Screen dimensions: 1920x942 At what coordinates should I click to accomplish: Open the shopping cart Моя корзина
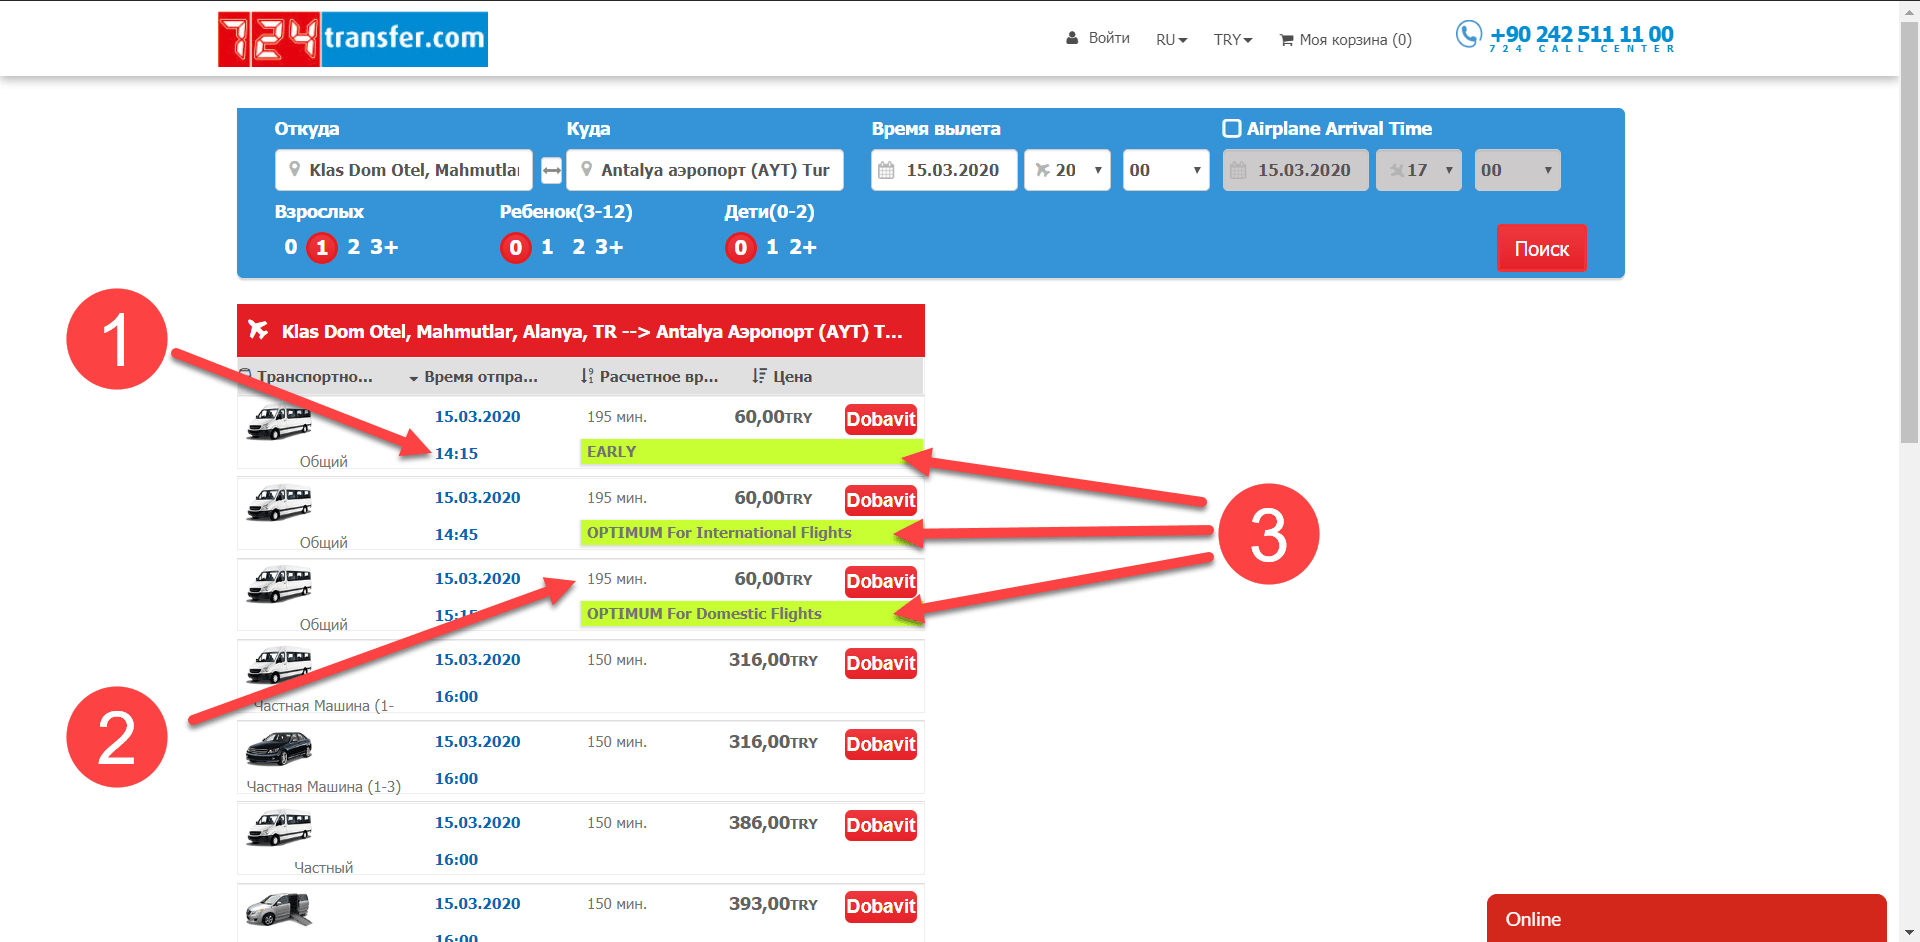(x=1345, y=40)
